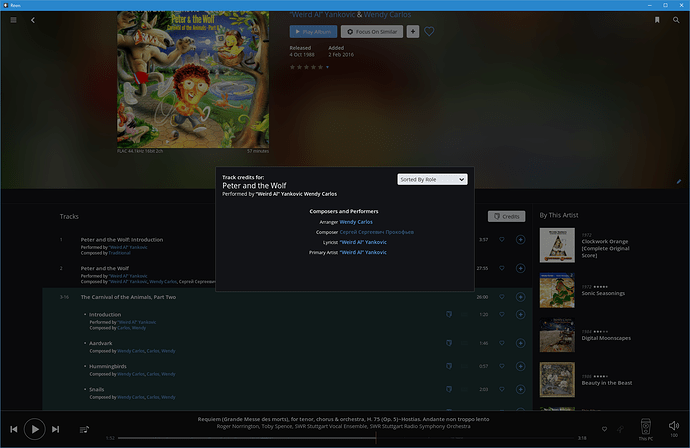Open star rating dropdown arrow
Viewport: 690px width, 448px height.
pos(327,67)
